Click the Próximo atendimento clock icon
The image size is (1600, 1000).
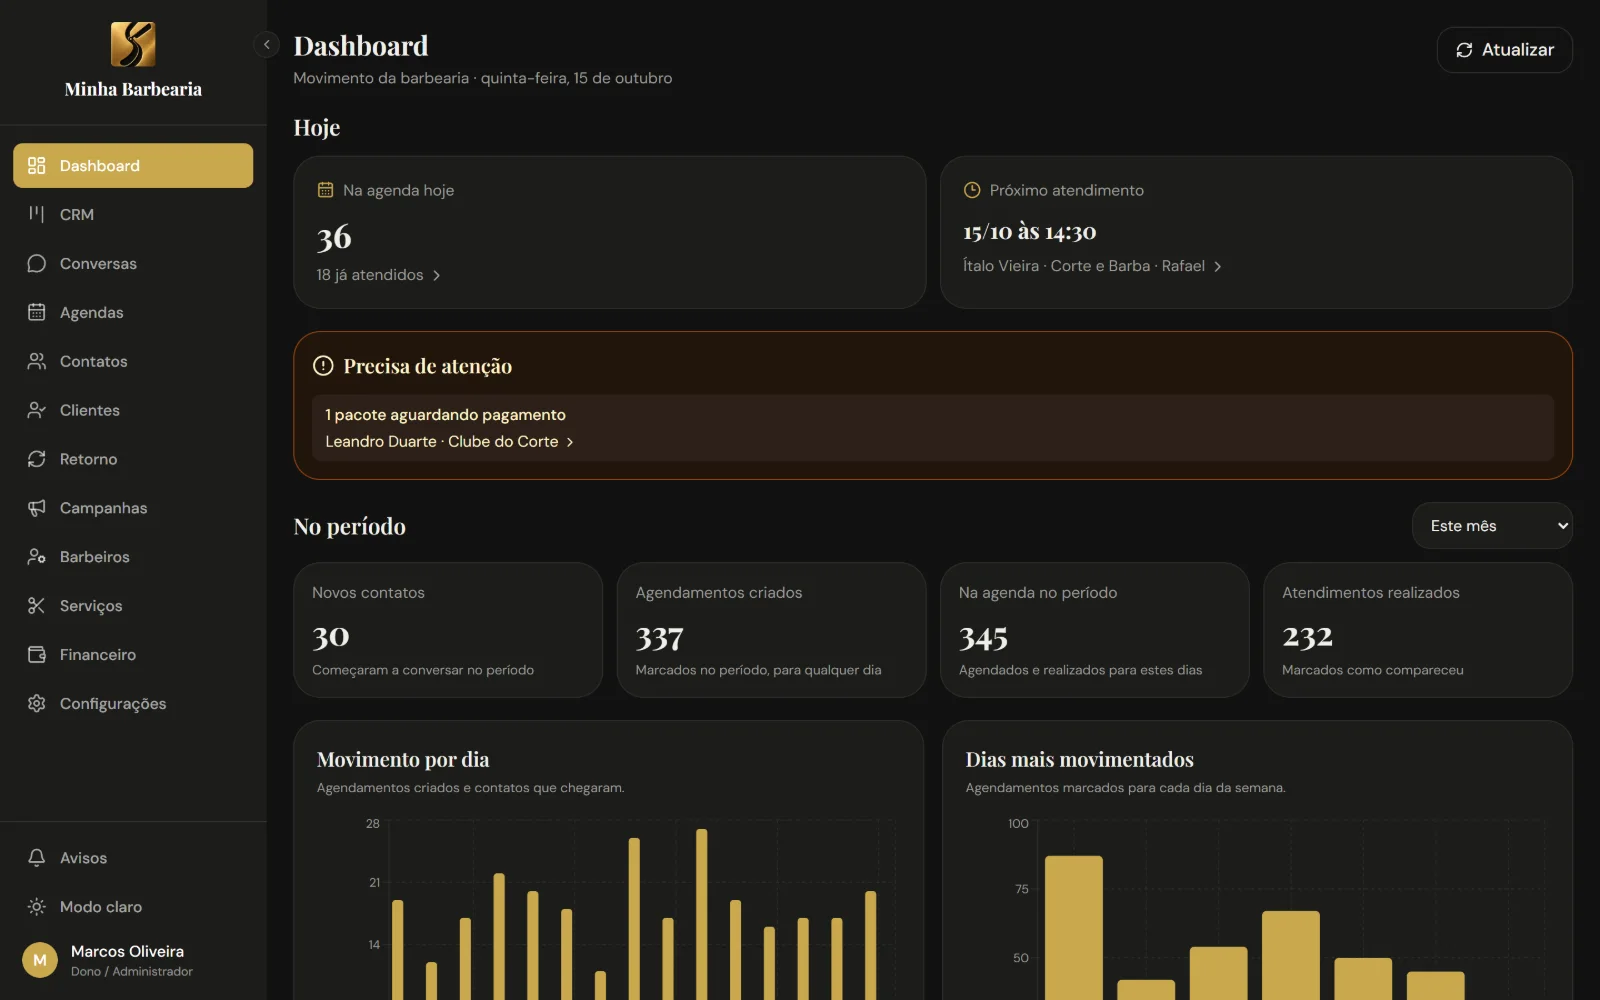[971, 190]
